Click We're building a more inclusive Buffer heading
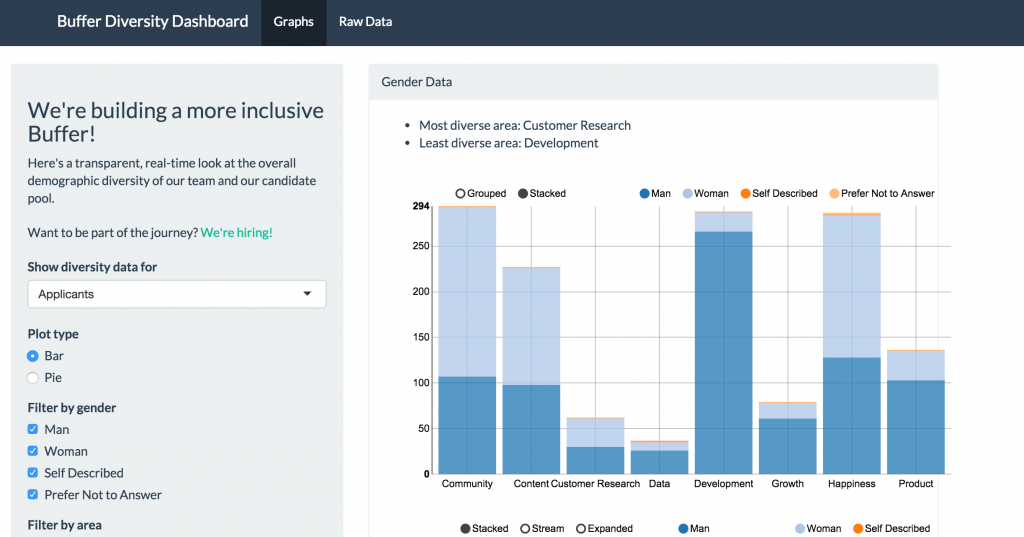This screenshot has height=537, width=1024. point(176,122)
